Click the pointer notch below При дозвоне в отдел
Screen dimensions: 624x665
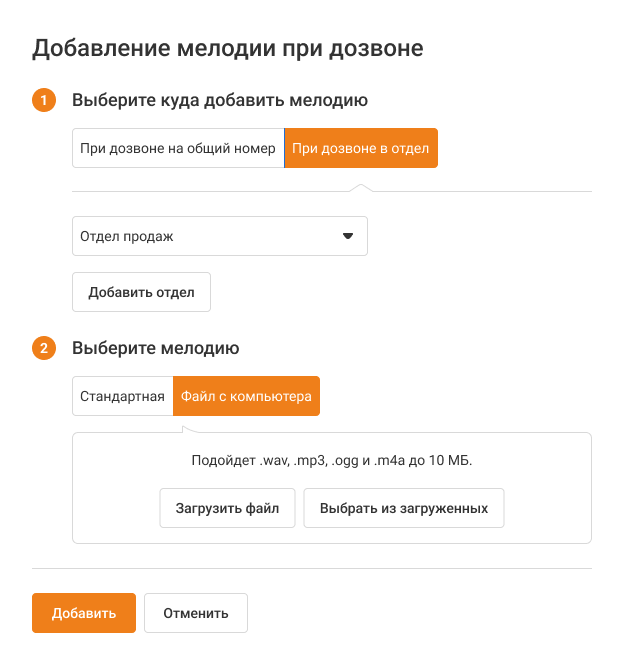(361, 187)
